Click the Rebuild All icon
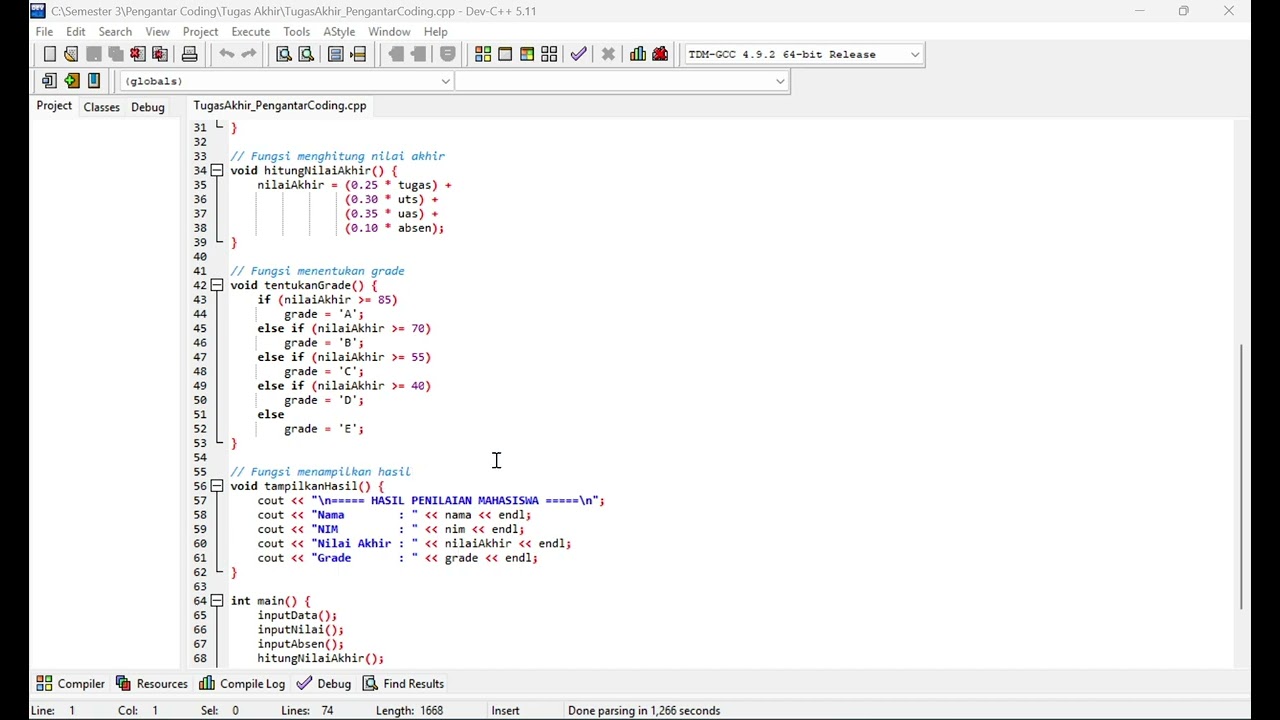 coord(549,54)
